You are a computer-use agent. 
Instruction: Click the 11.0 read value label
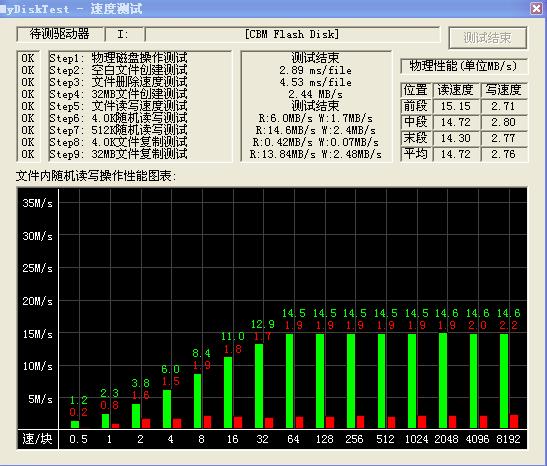tap(233, 336)
